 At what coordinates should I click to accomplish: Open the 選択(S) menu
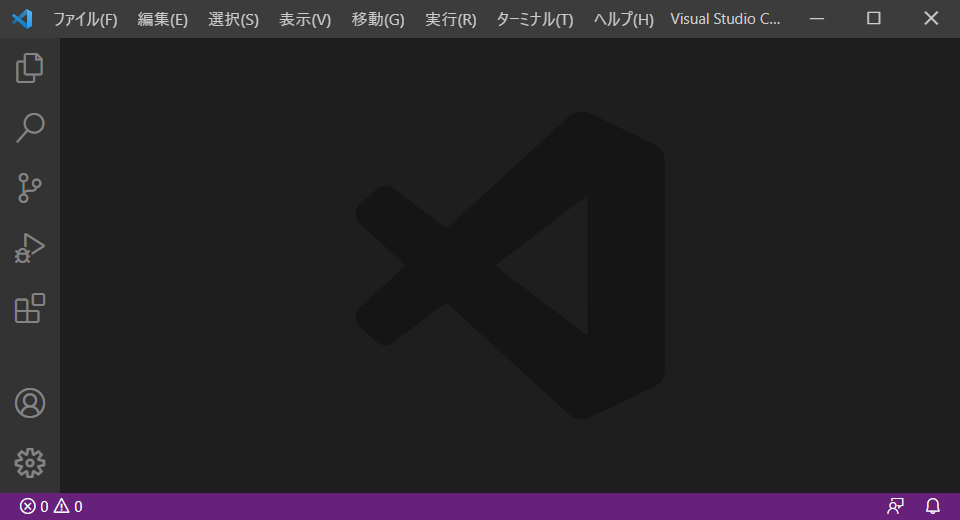pos(233,19)
